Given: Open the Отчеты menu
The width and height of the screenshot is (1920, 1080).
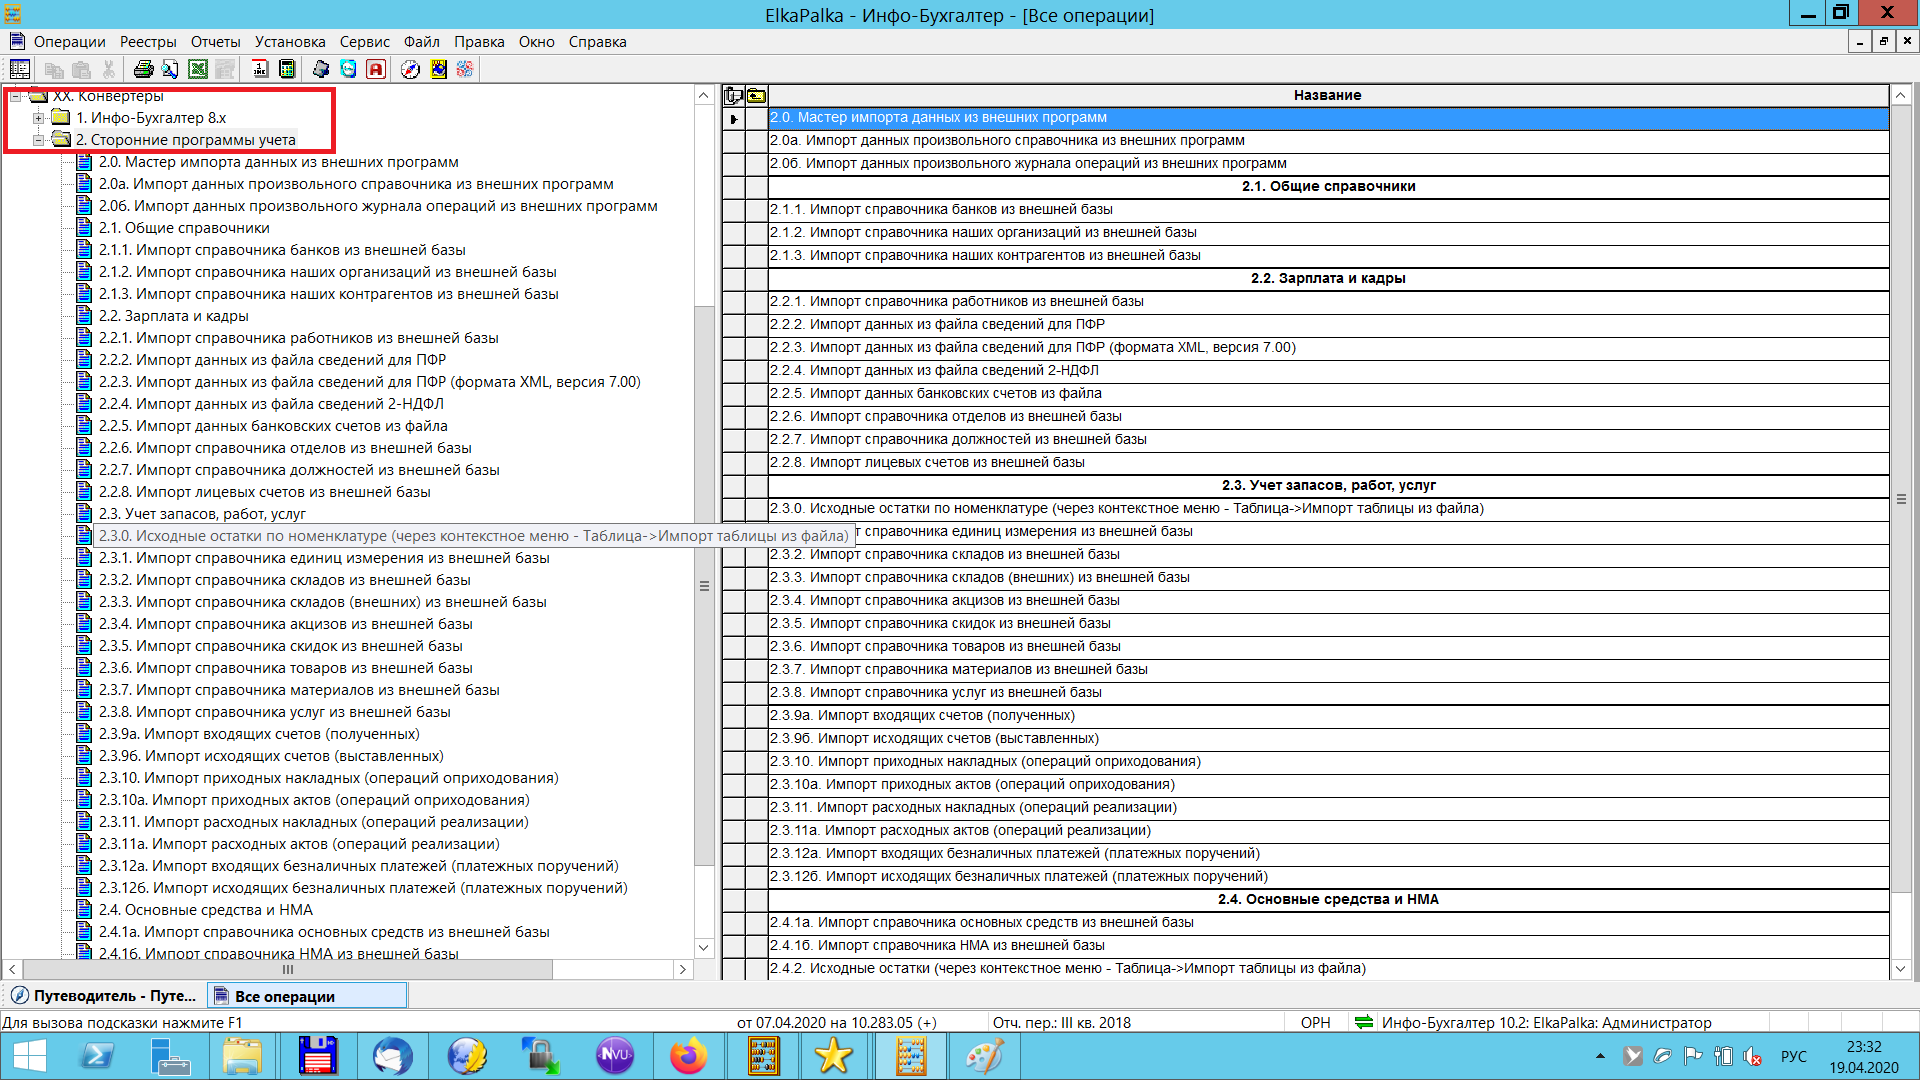Looking at the screenshot, I should point(216,42).
